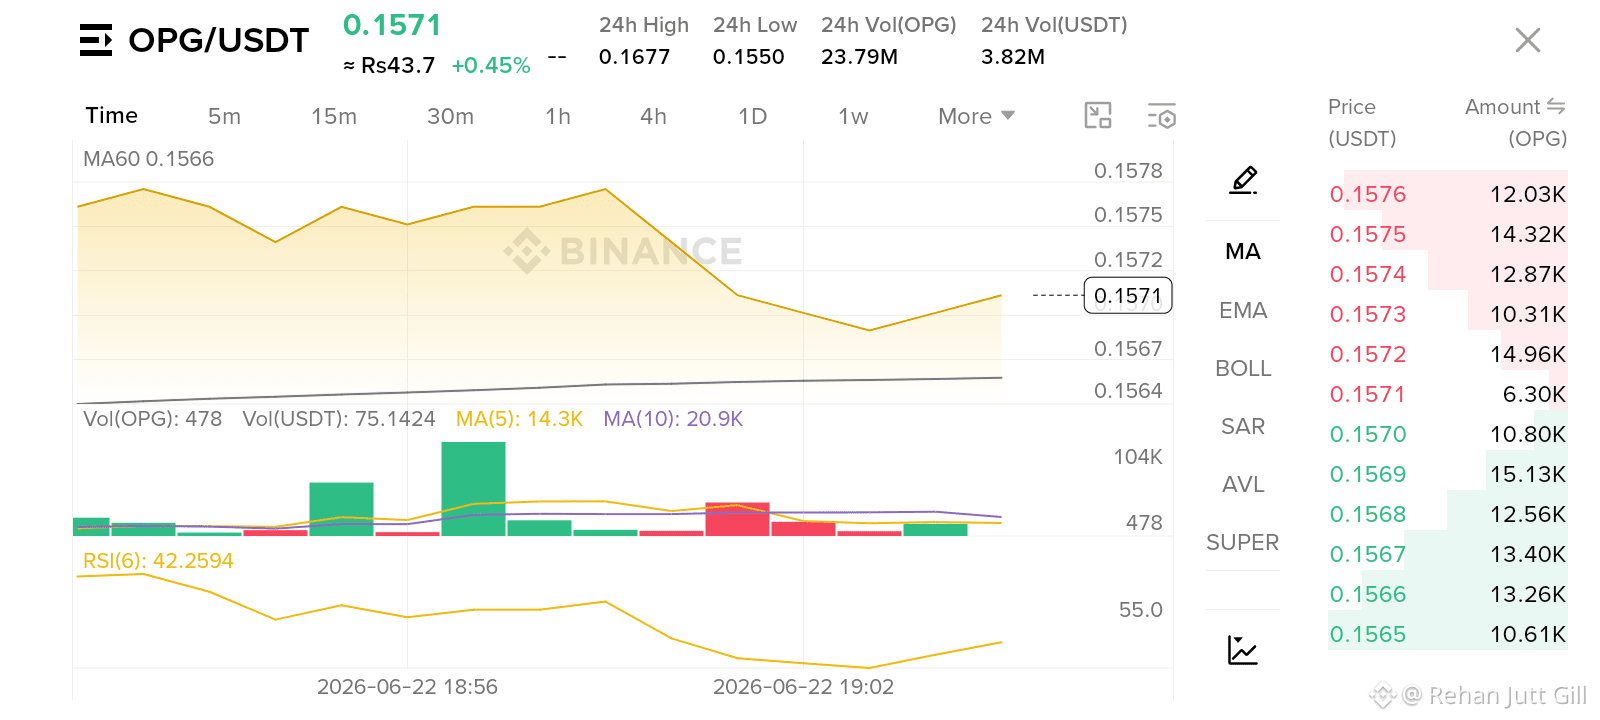This screenshot has height=720, width=1600.
Task: Open chart indicator settings icon
Action: pyautogui.click(x=1161, y=116)
